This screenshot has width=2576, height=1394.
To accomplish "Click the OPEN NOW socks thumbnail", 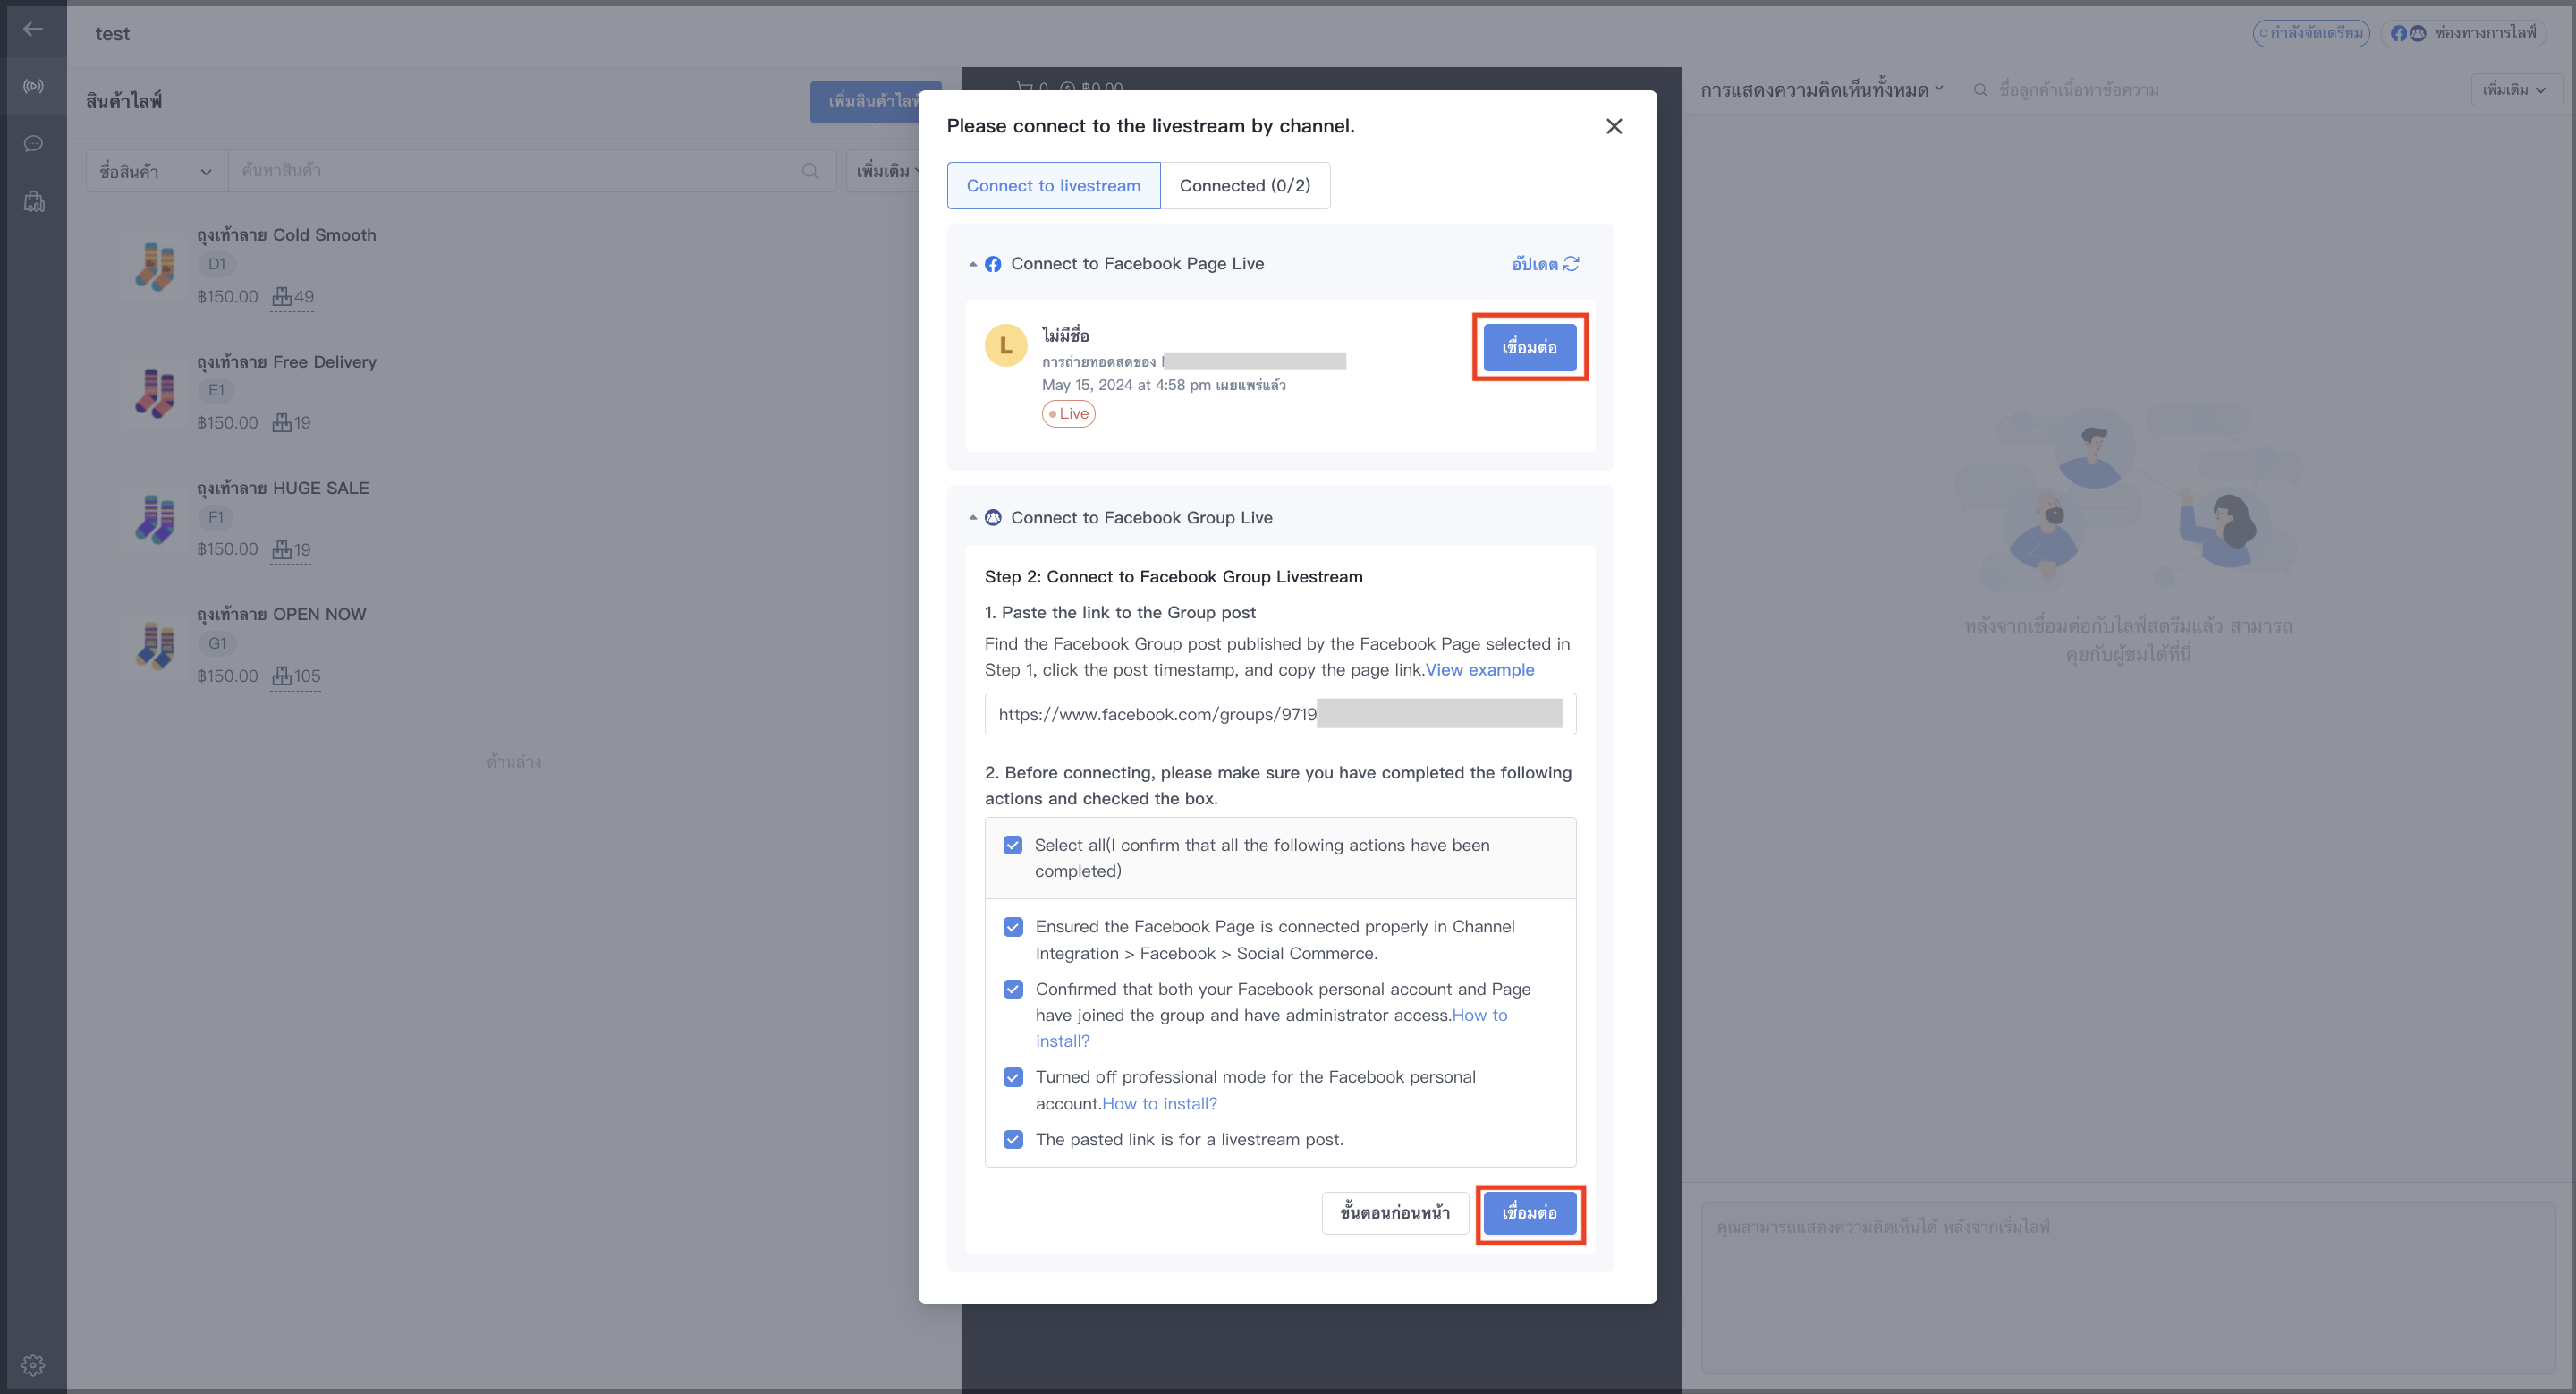I will coord(155,645).
